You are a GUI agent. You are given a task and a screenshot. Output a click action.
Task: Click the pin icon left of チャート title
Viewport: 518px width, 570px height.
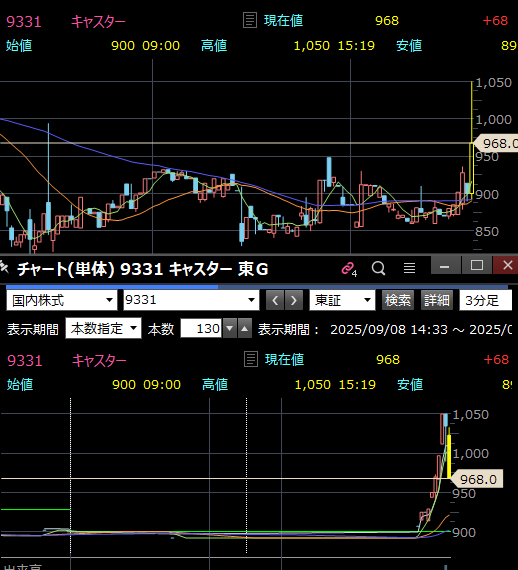click(x=4, y=268)
